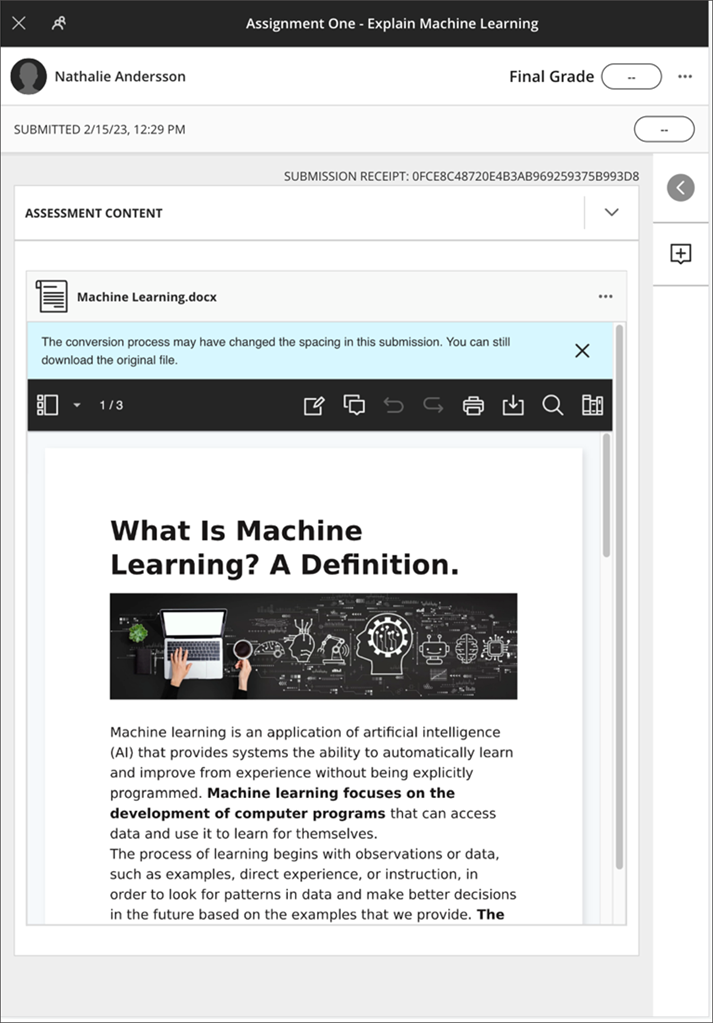
Task: Select the annotation edit tool
Action: coord(314,405)
